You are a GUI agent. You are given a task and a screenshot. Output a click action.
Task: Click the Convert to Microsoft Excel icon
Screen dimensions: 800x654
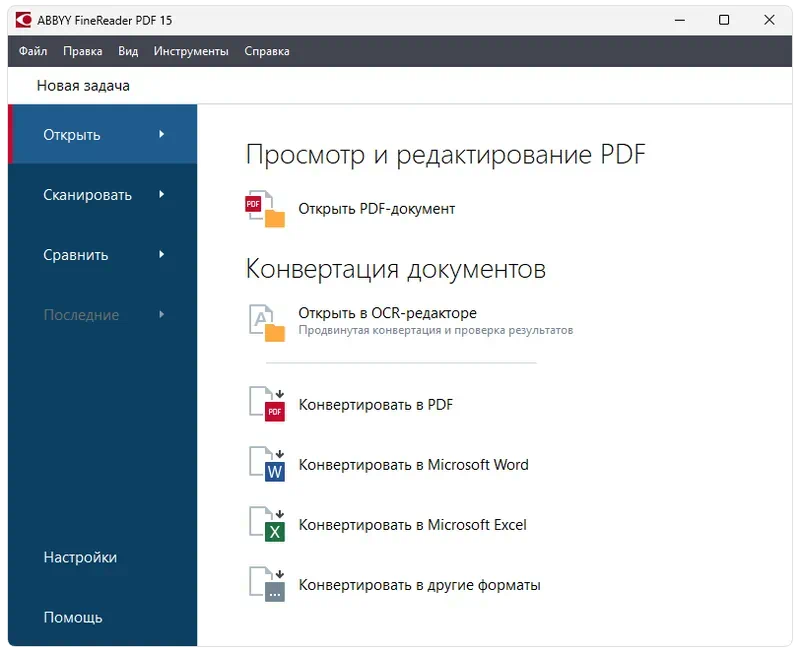pyautogui.click(x=267, y=524)
